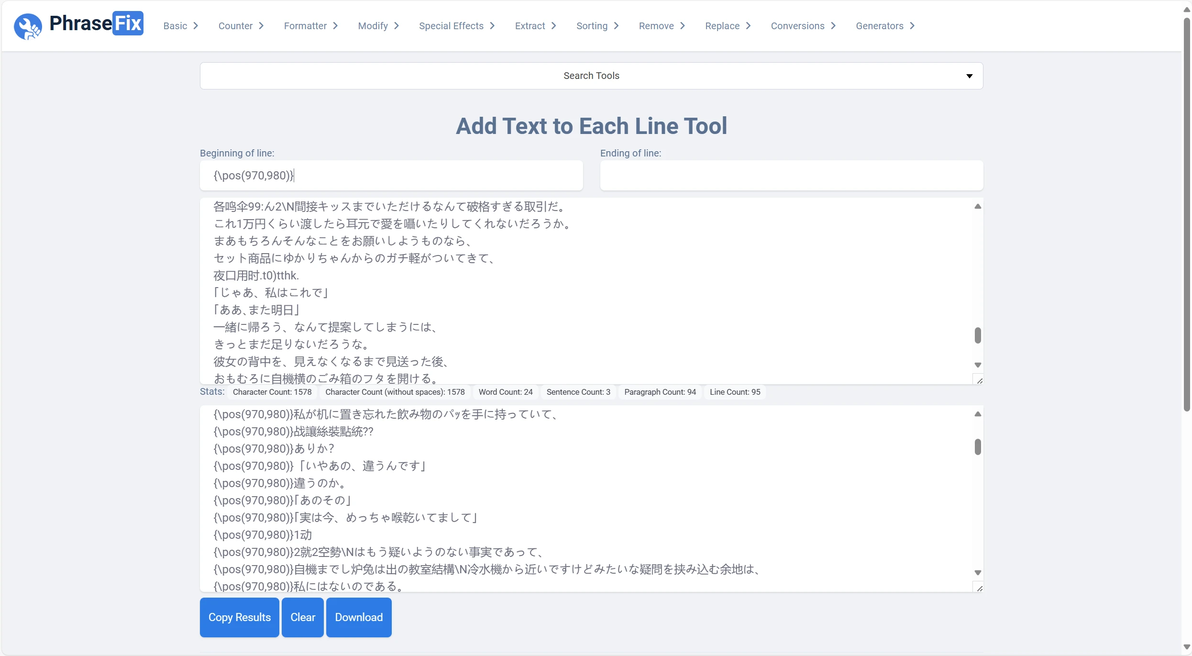
Task: Click input textarea scroll up arrow
Action: (x=978, y=207)
